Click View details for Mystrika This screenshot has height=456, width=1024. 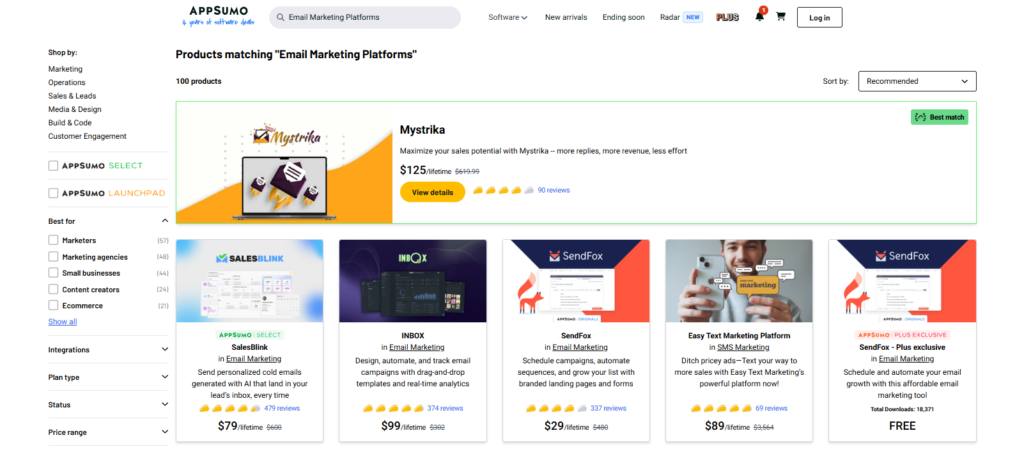point(432,192)
